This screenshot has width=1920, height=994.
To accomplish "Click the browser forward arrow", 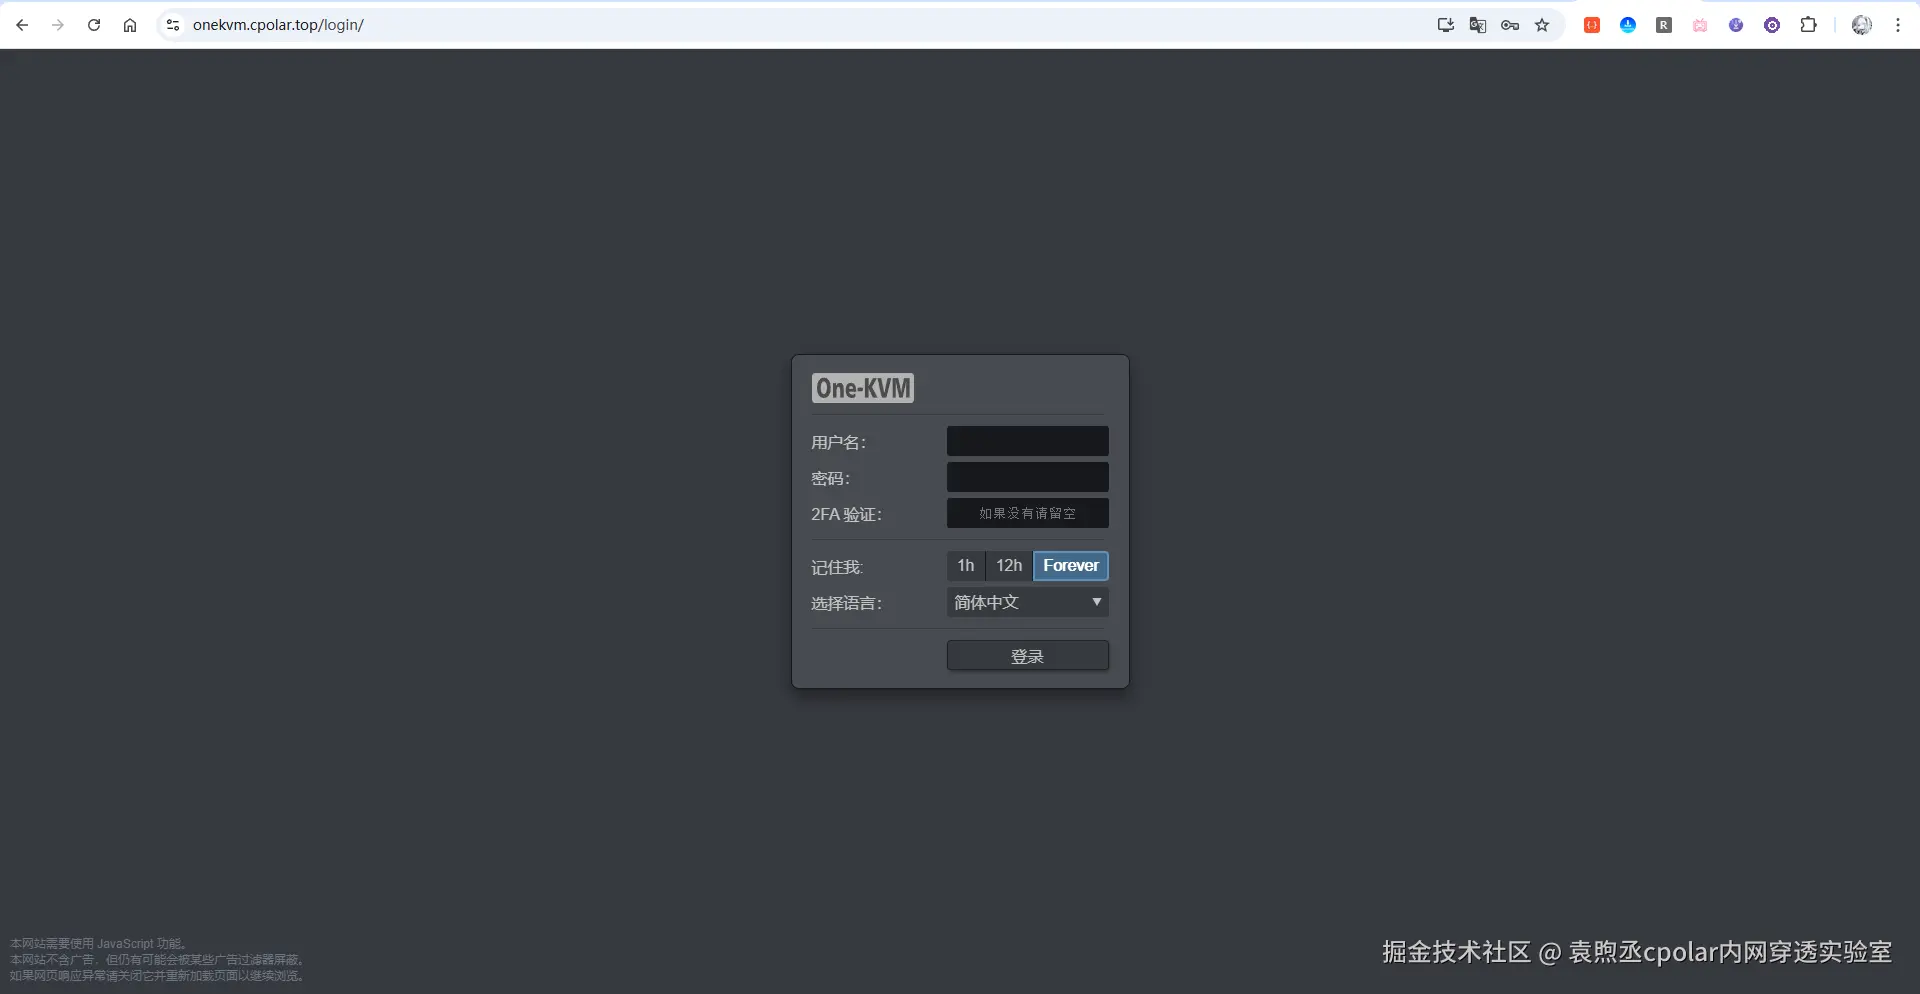I will click(x=58, y=25).
